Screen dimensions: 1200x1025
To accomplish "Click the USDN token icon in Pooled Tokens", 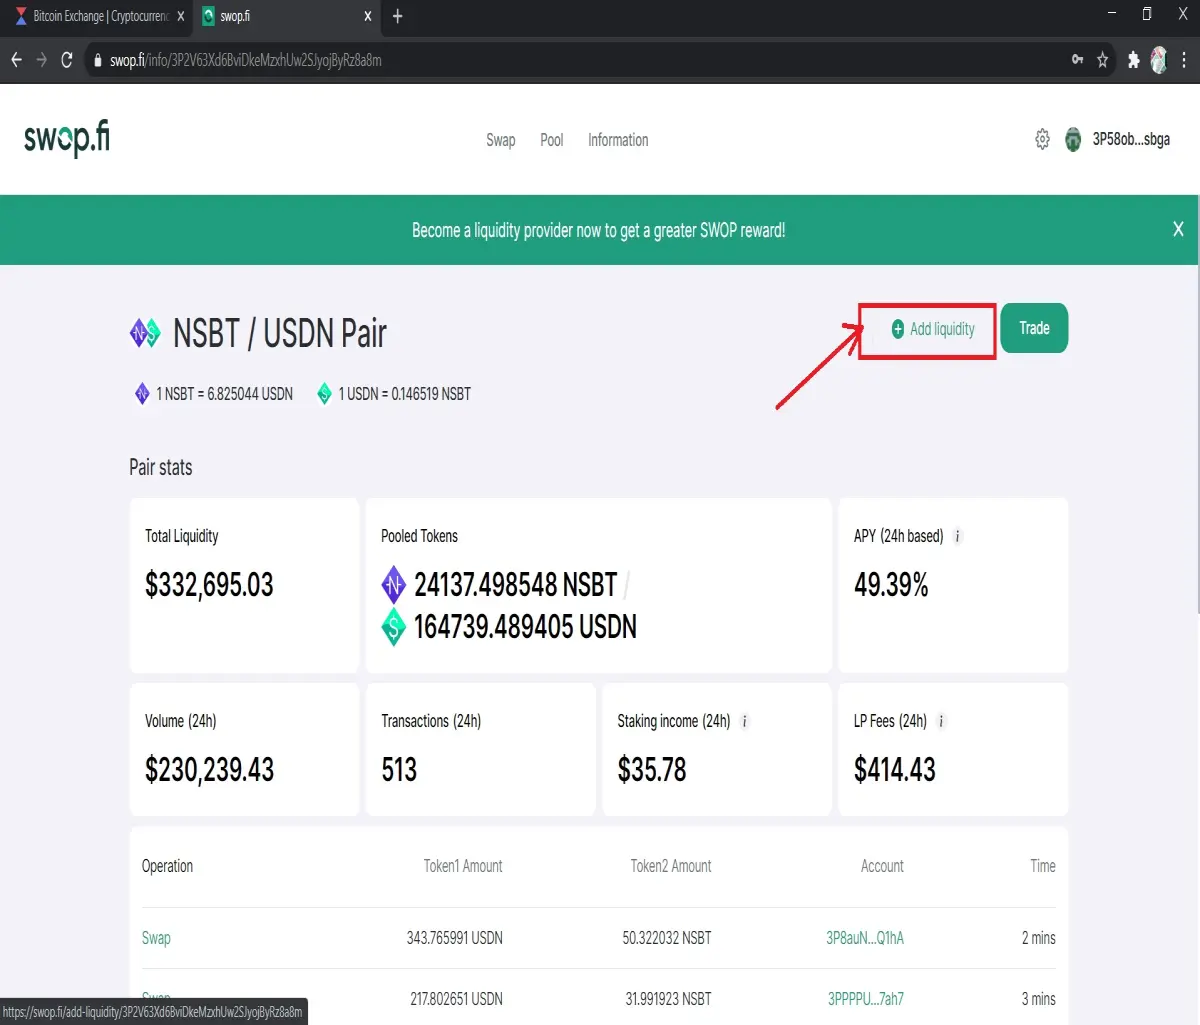I will (x=393, y=627).
